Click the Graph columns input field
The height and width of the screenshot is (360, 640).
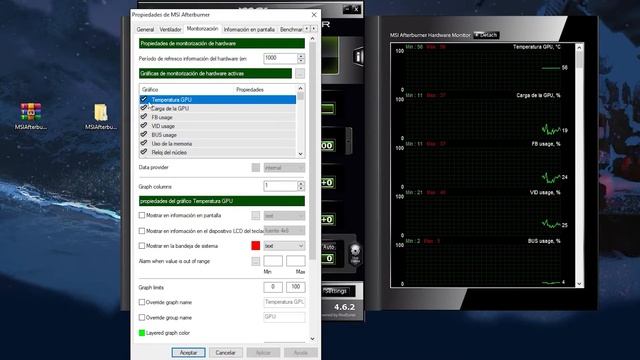(280, 186)
